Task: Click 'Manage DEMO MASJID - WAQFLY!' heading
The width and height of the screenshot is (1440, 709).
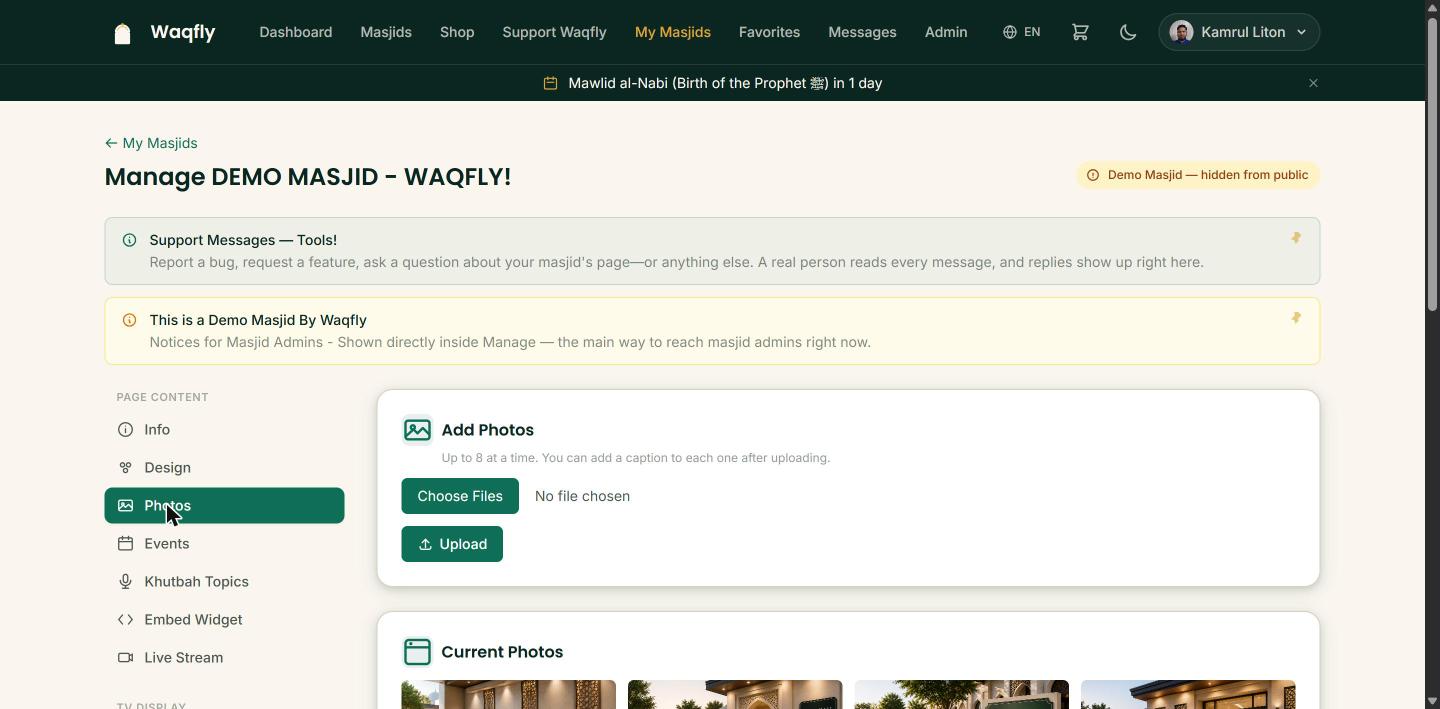Action: click(x=308, y=177)
